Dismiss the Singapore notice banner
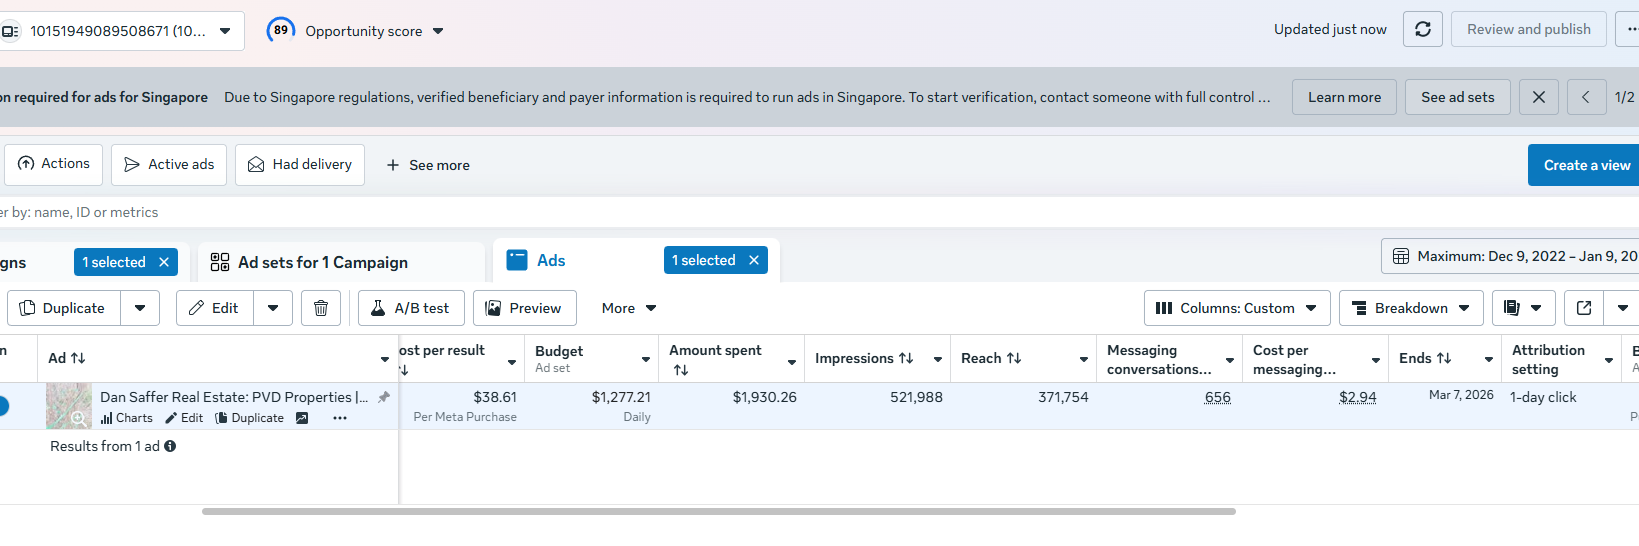Screen dimensions: 1639x546 coord(1538,97)
